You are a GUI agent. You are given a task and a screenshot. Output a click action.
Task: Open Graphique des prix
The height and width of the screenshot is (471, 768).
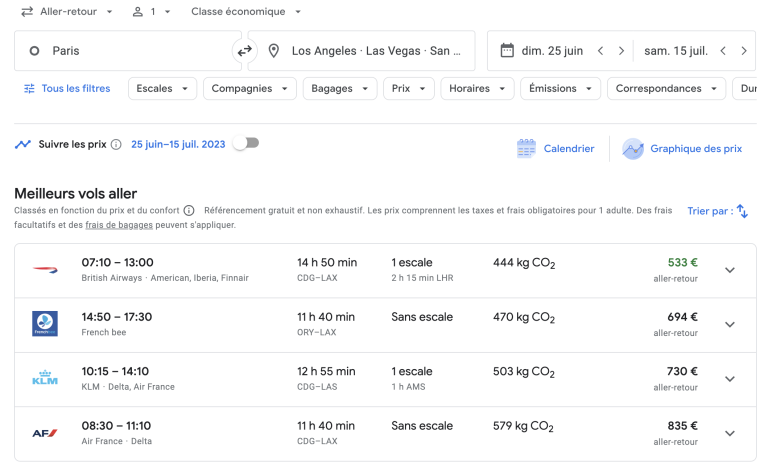click(682, 149)
